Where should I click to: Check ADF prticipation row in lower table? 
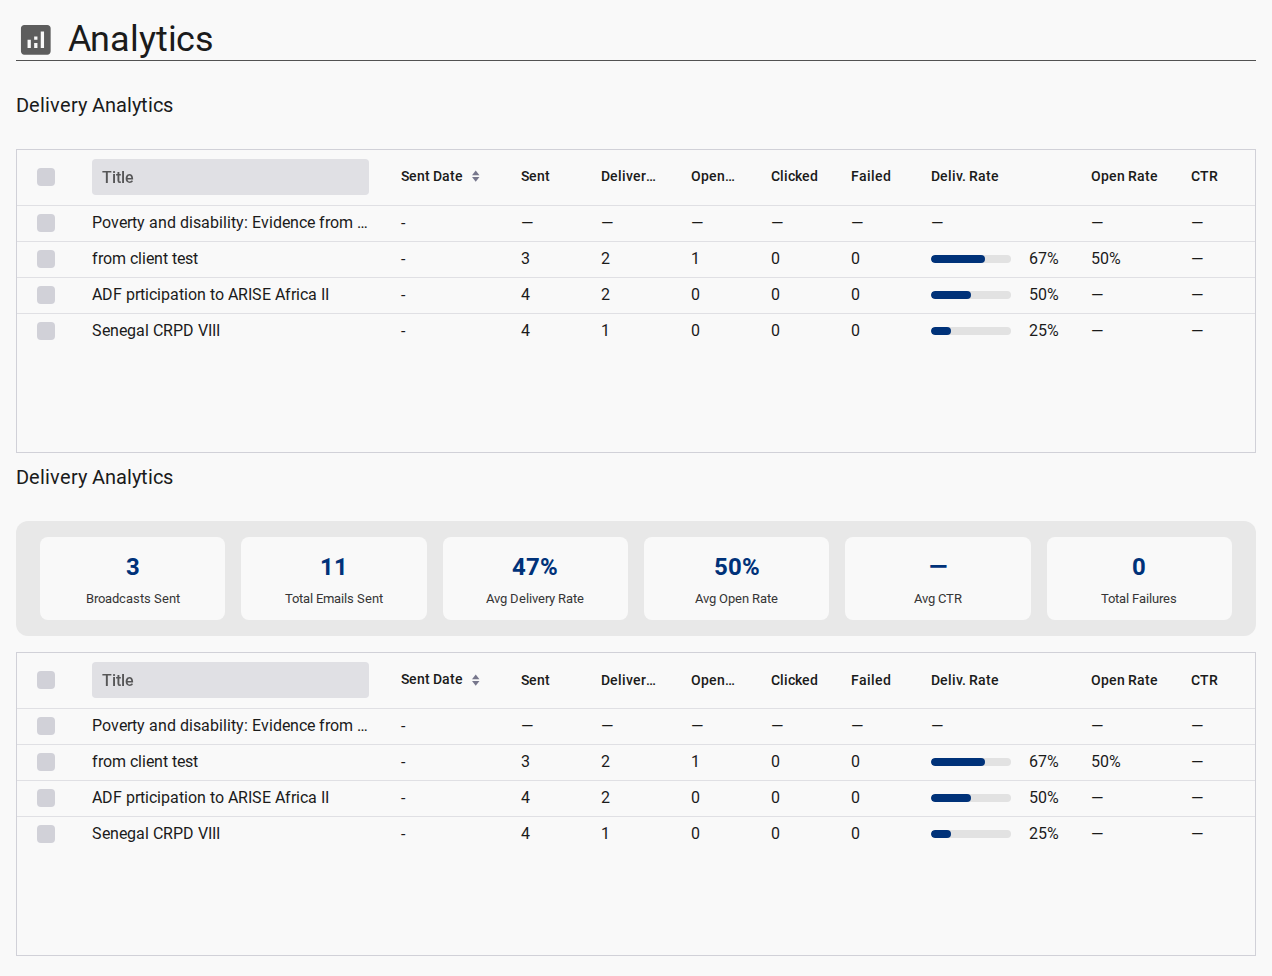46,798
